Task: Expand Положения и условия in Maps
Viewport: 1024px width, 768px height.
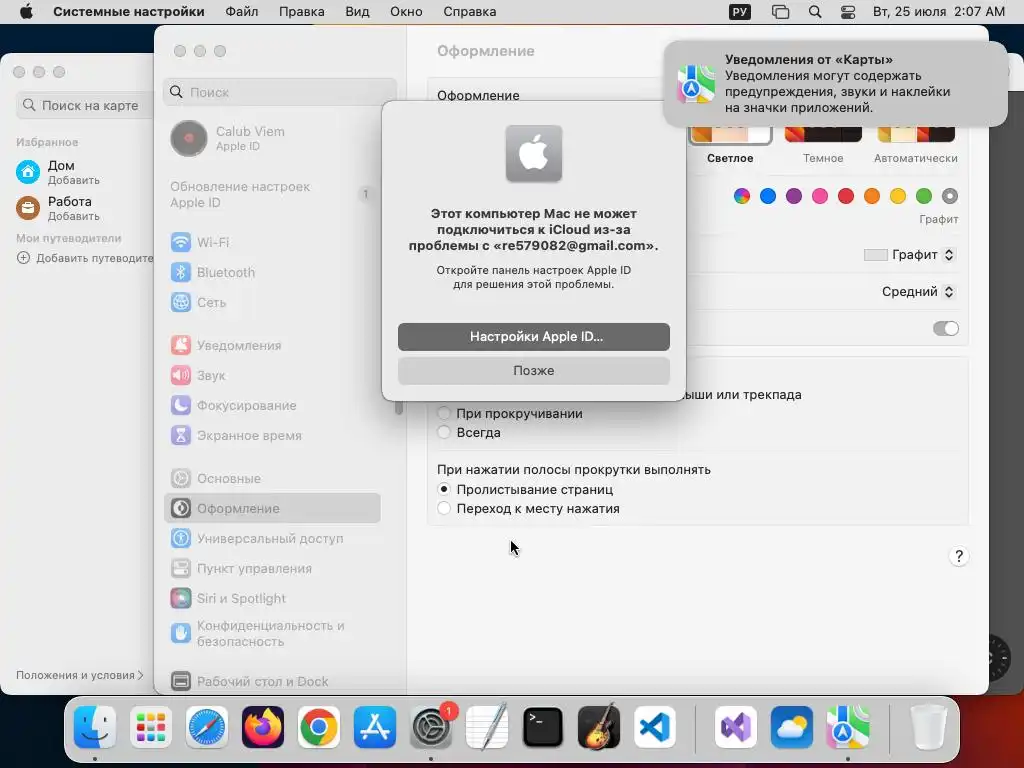Action: [x=80, y=675]
